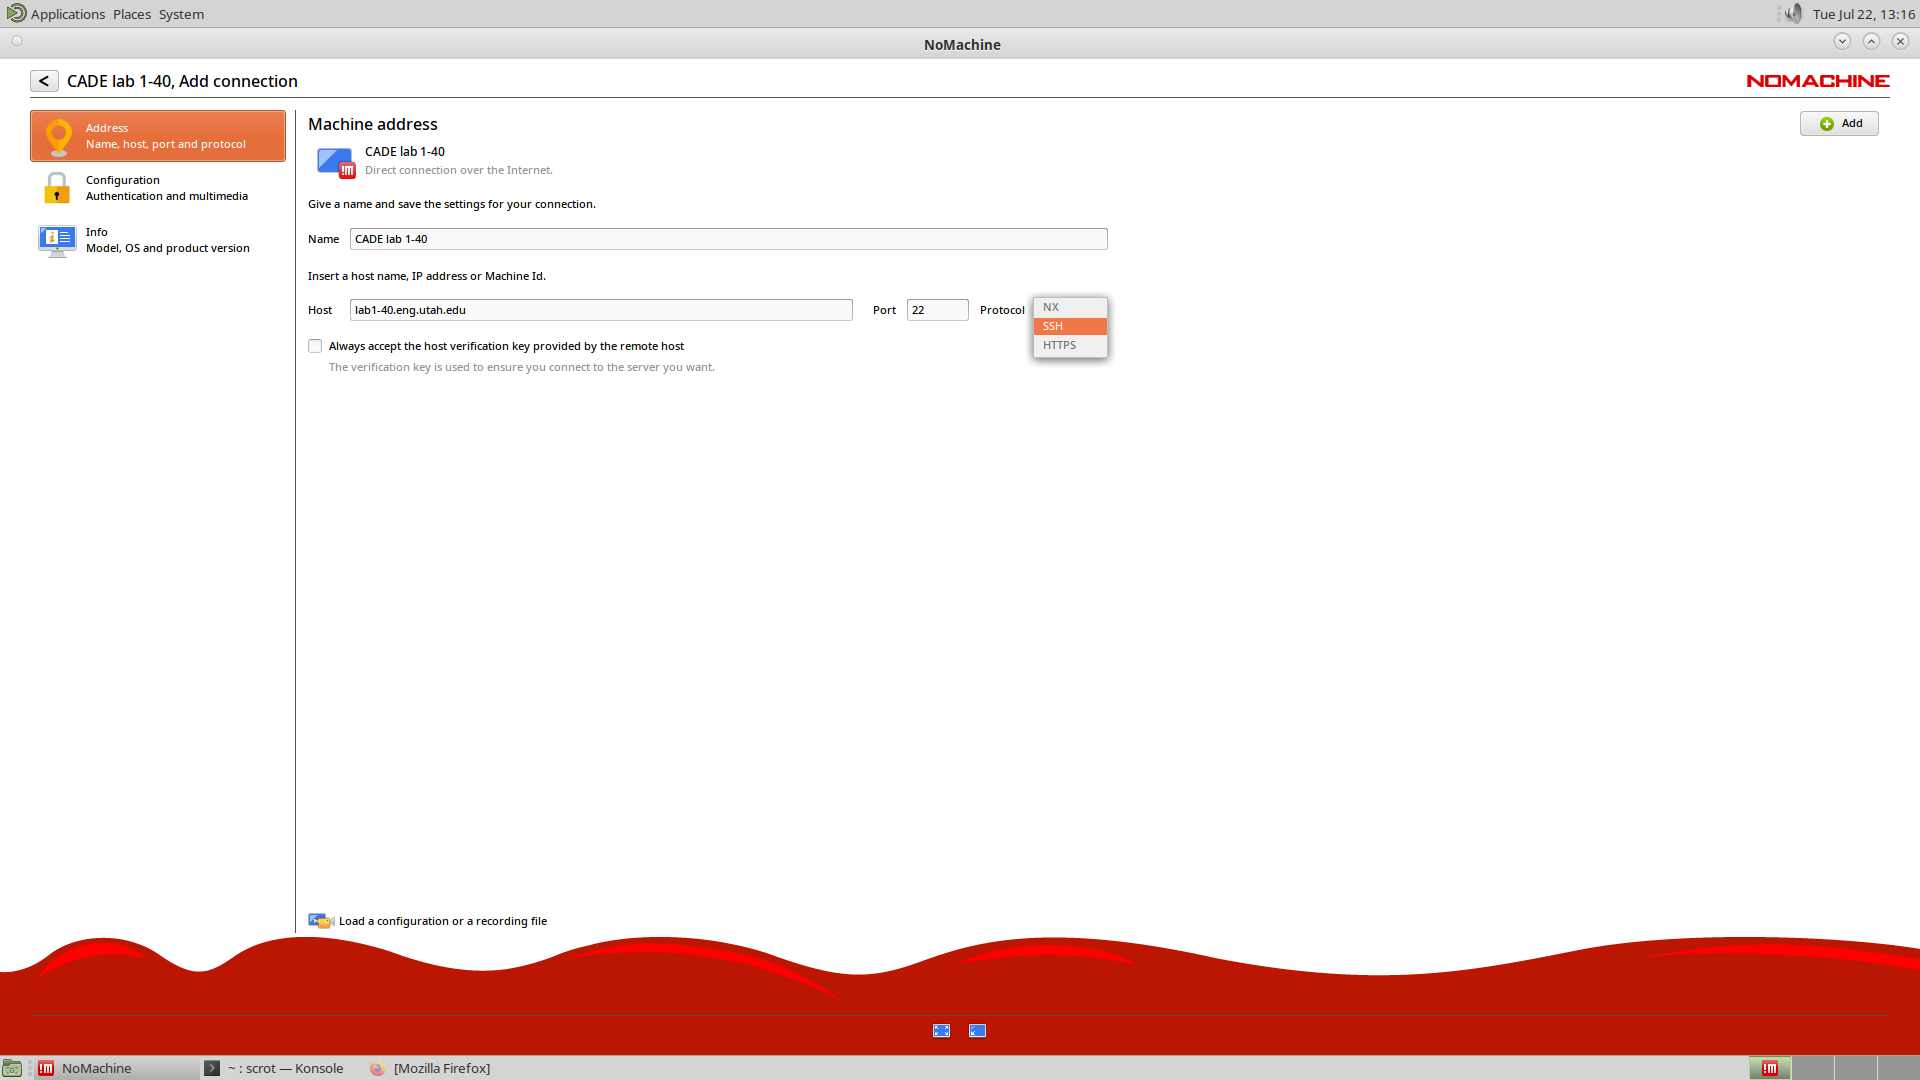Click the Konsole terminal icon in taskbar
The height and width of the screenshot is (1080, 1920).
click(212, 1068)
